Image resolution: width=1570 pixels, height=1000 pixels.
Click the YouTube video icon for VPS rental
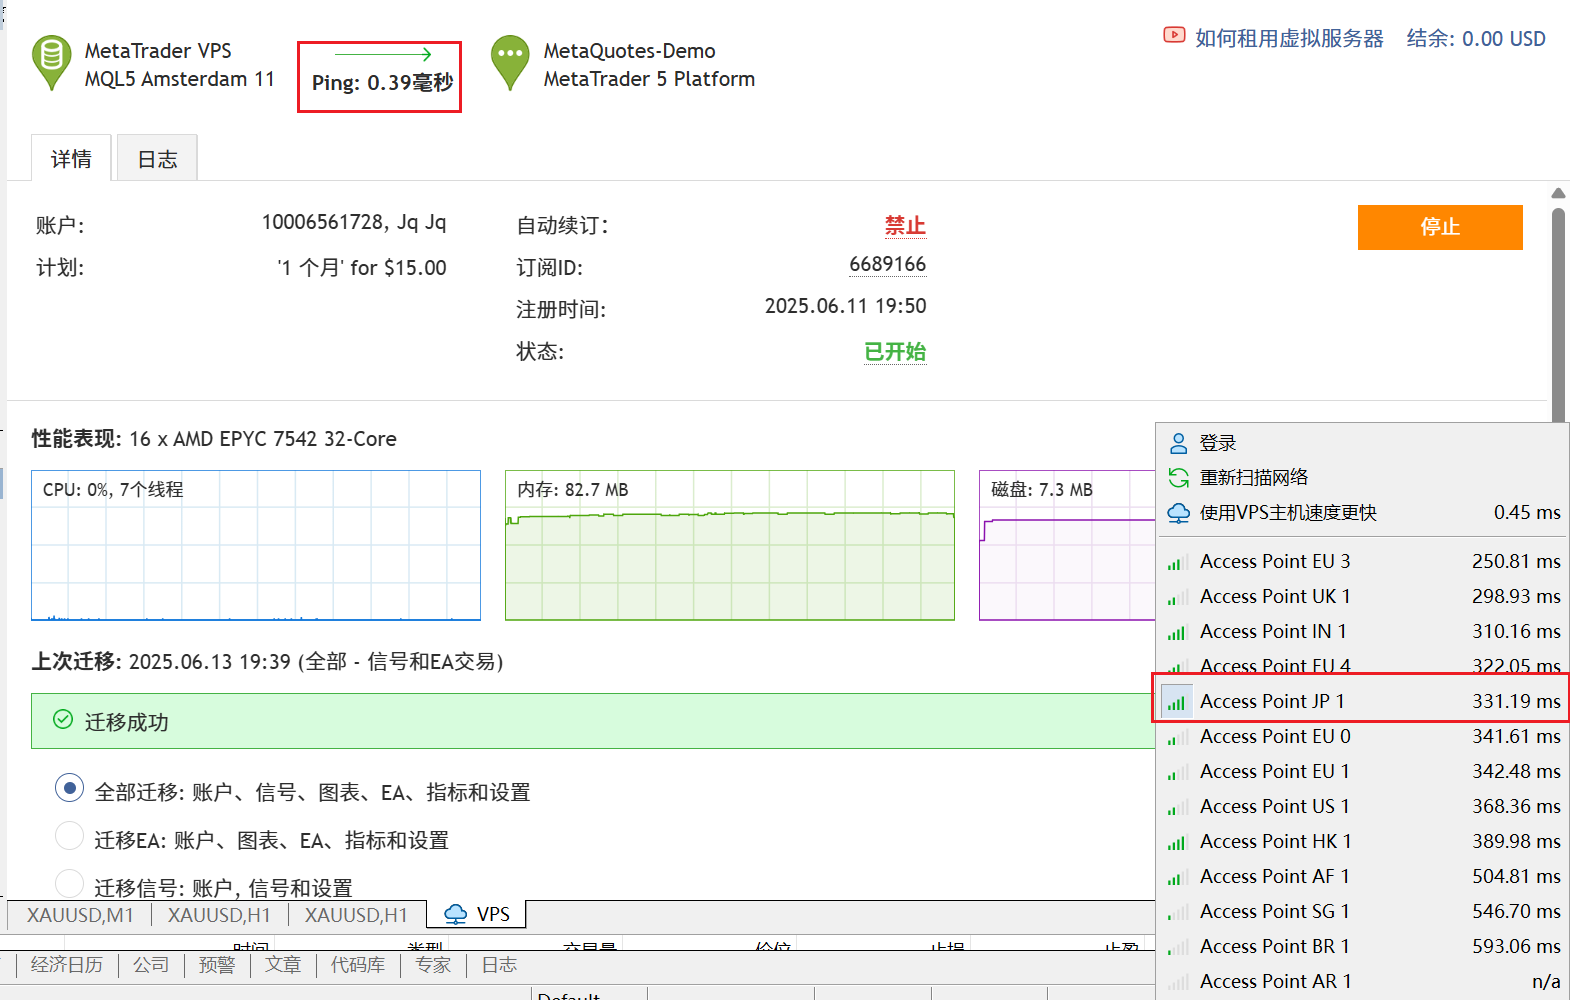point(1174,36)
